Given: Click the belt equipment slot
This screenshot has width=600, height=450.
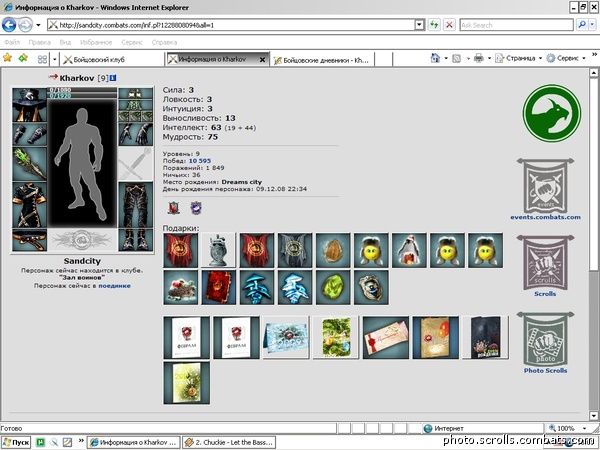Looking at the screenshot, I should pyautogui.click(x=29, y=240).
